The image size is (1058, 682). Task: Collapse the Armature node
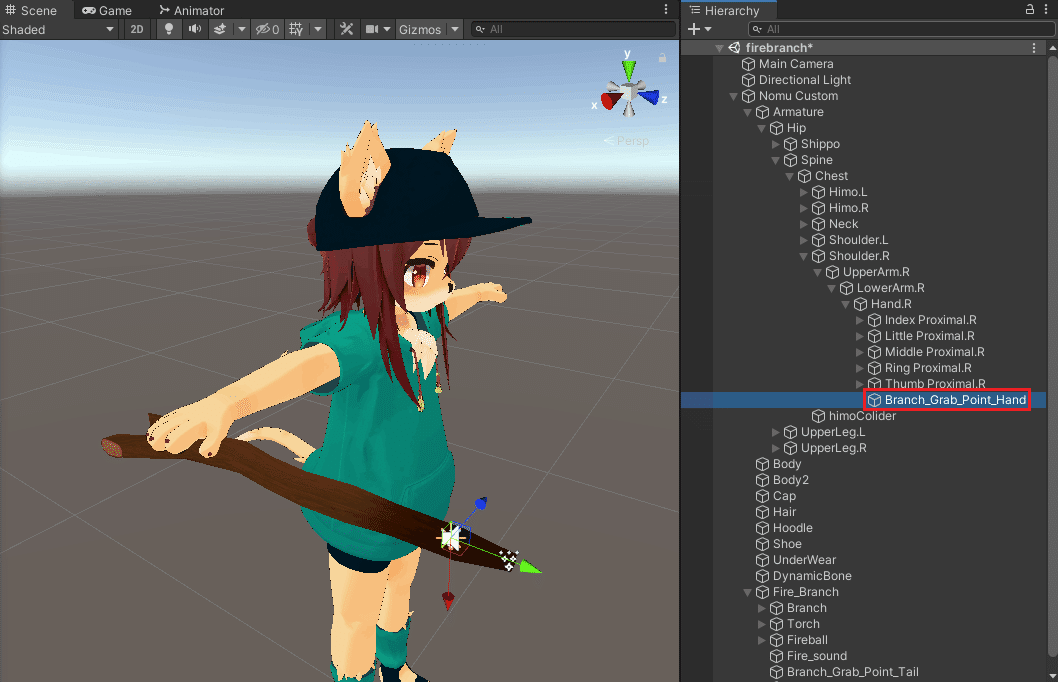click(x=748, y=112)
